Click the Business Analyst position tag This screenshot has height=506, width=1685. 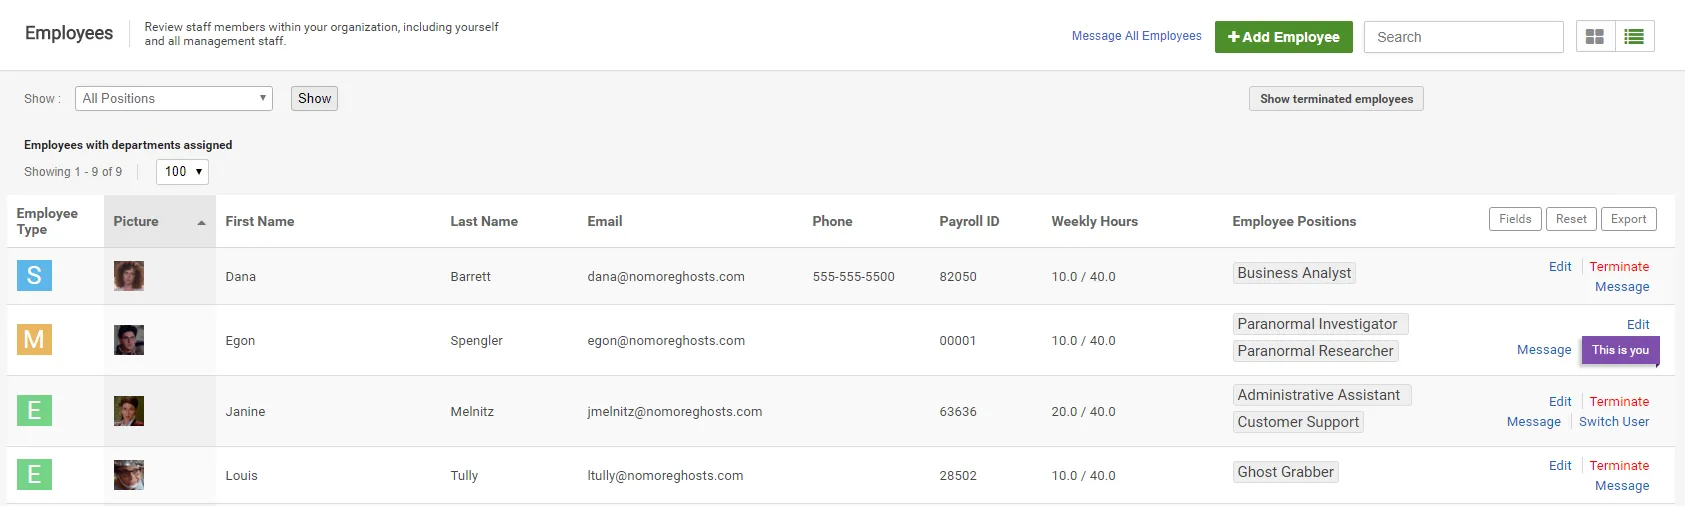[1294, 273]
